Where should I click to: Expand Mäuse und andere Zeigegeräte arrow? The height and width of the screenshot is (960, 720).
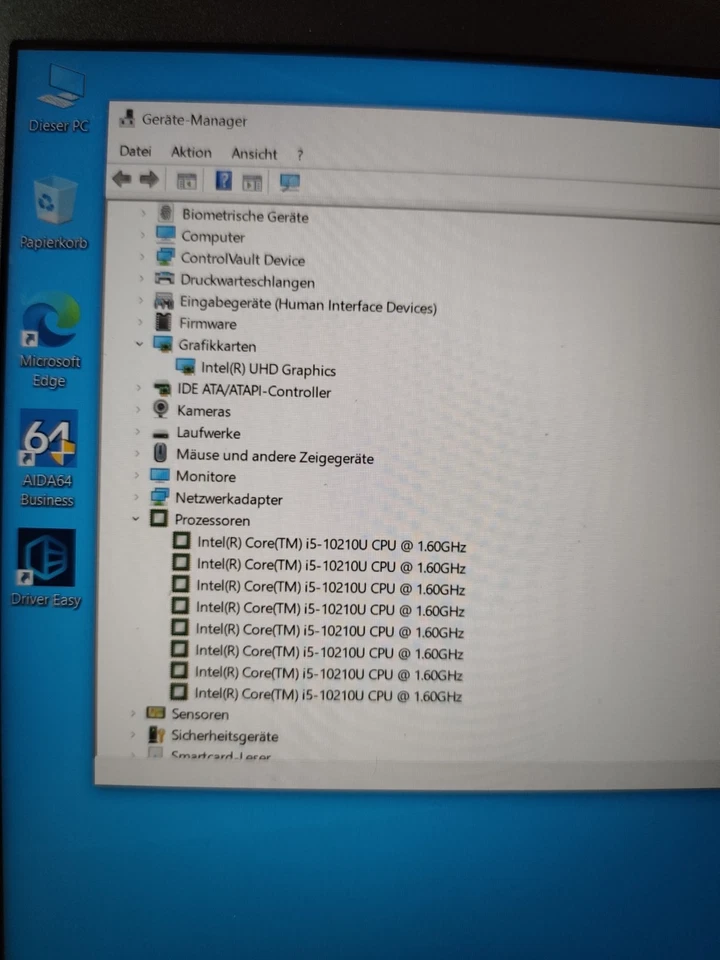[x=137, y=453]
